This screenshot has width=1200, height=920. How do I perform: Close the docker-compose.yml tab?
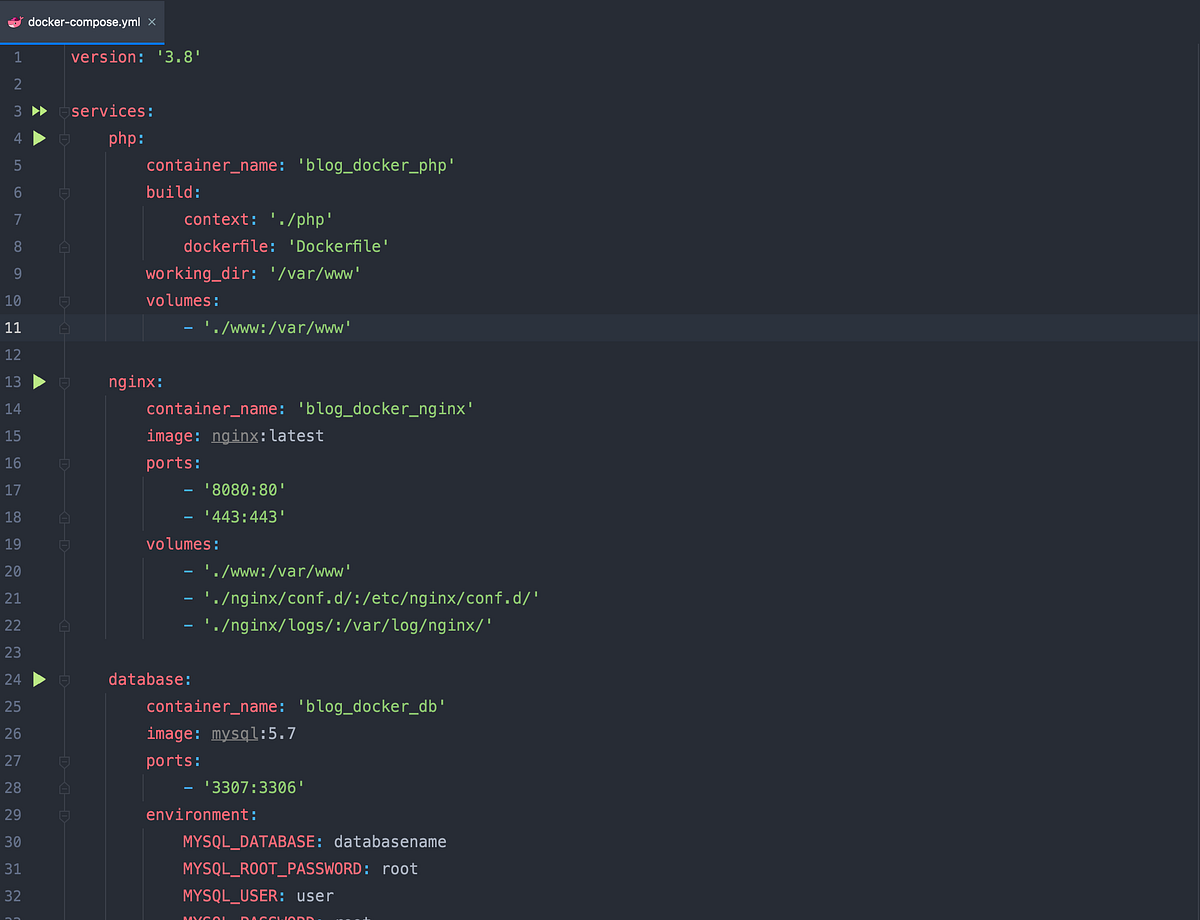[x=151, y=20]
